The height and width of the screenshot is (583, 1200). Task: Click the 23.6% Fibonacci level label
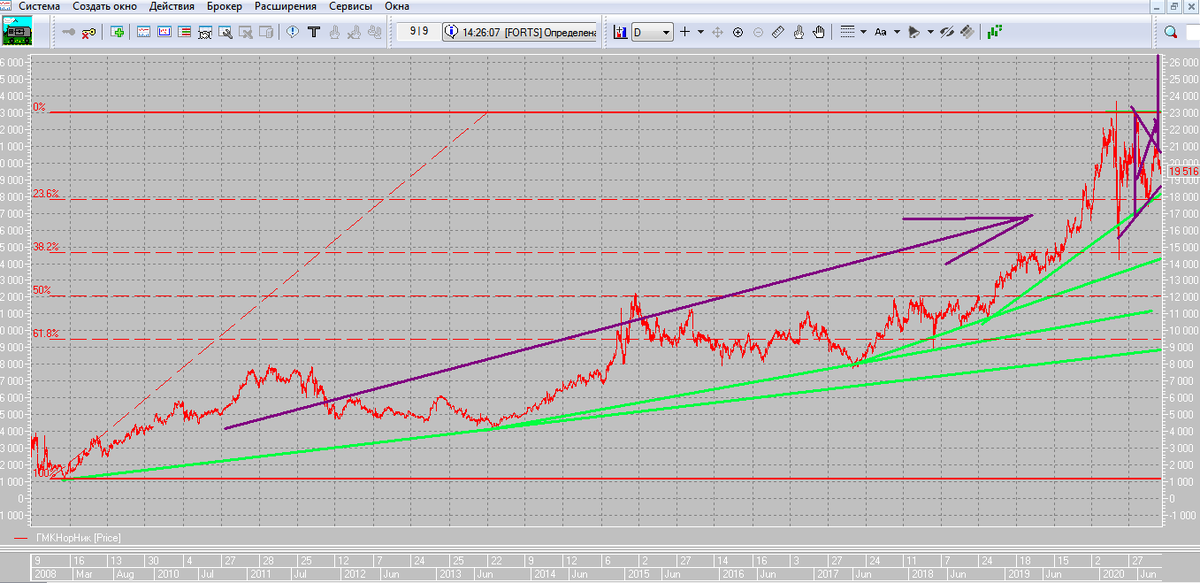(x=47, y=194)
